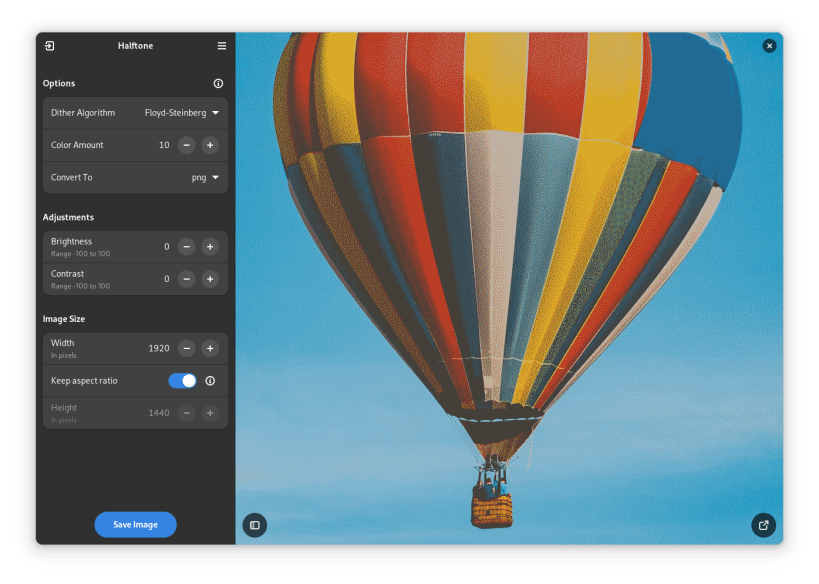Decrease Brightness with the minus button

(x=186, y=247)
